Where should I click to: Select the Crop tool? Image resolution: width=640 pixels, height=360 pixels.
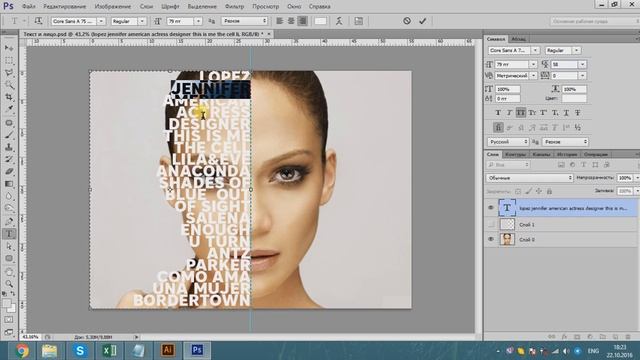pyautogui.click(x=9, y=97)
